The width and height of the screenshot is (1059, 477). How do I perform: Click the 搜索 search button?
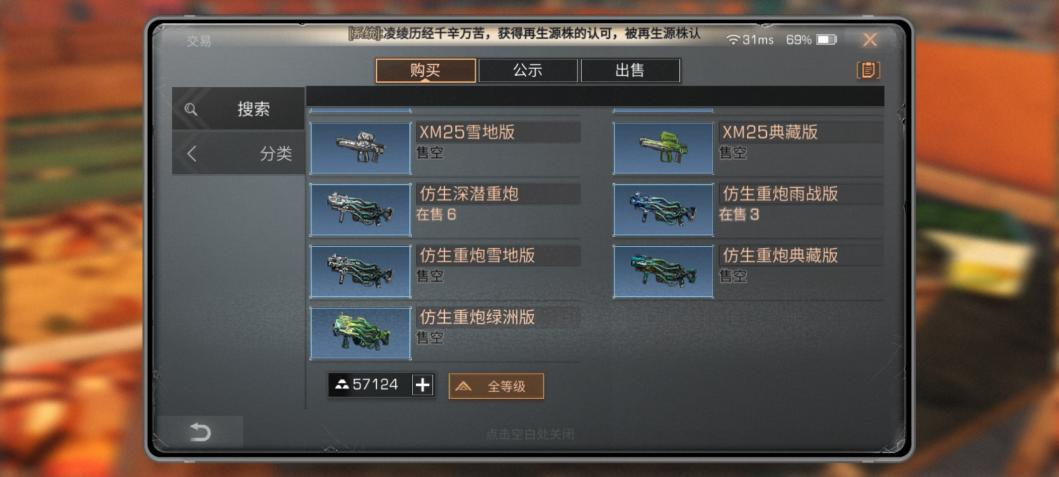pyautogui.click(x=238, y=109)
